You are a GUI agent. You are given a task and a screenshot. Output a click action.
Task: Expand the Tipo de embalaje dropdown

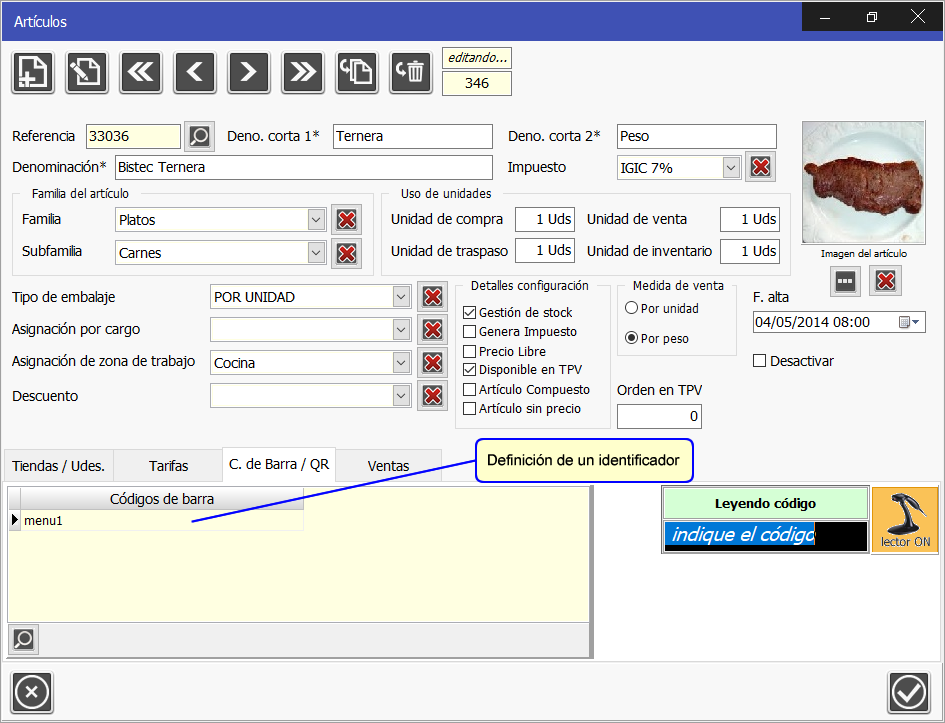tap(400, 296)
